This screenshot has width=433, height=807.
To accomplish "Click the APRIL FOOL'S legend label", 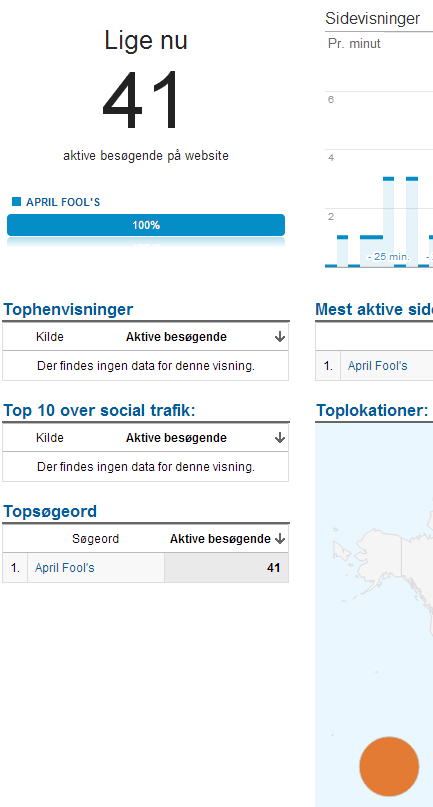I will point(63,202).
